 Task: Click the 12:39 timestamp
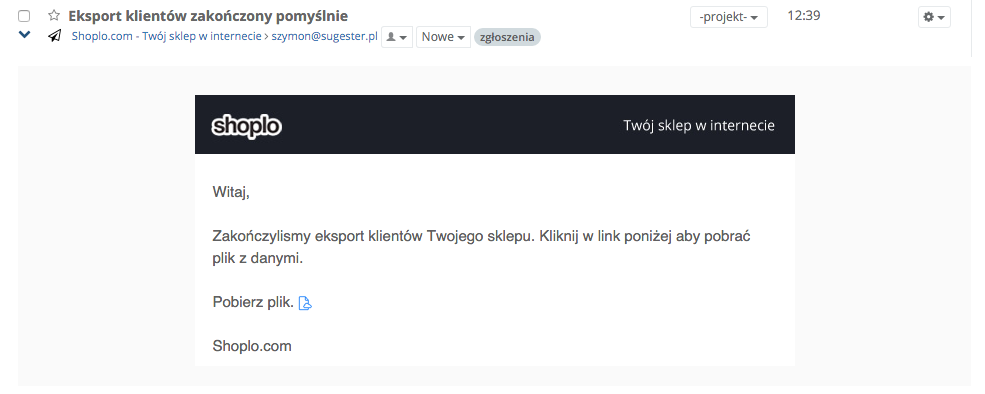click(x=803, y=16)
